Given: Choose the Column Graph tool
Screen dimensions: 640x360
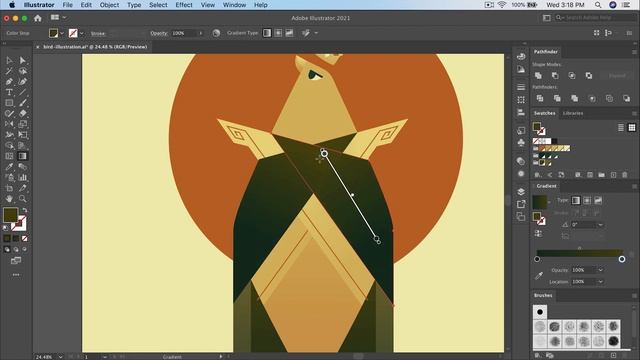Looking at the screenshot, I should pyautogui.click(x=22, y=178).
